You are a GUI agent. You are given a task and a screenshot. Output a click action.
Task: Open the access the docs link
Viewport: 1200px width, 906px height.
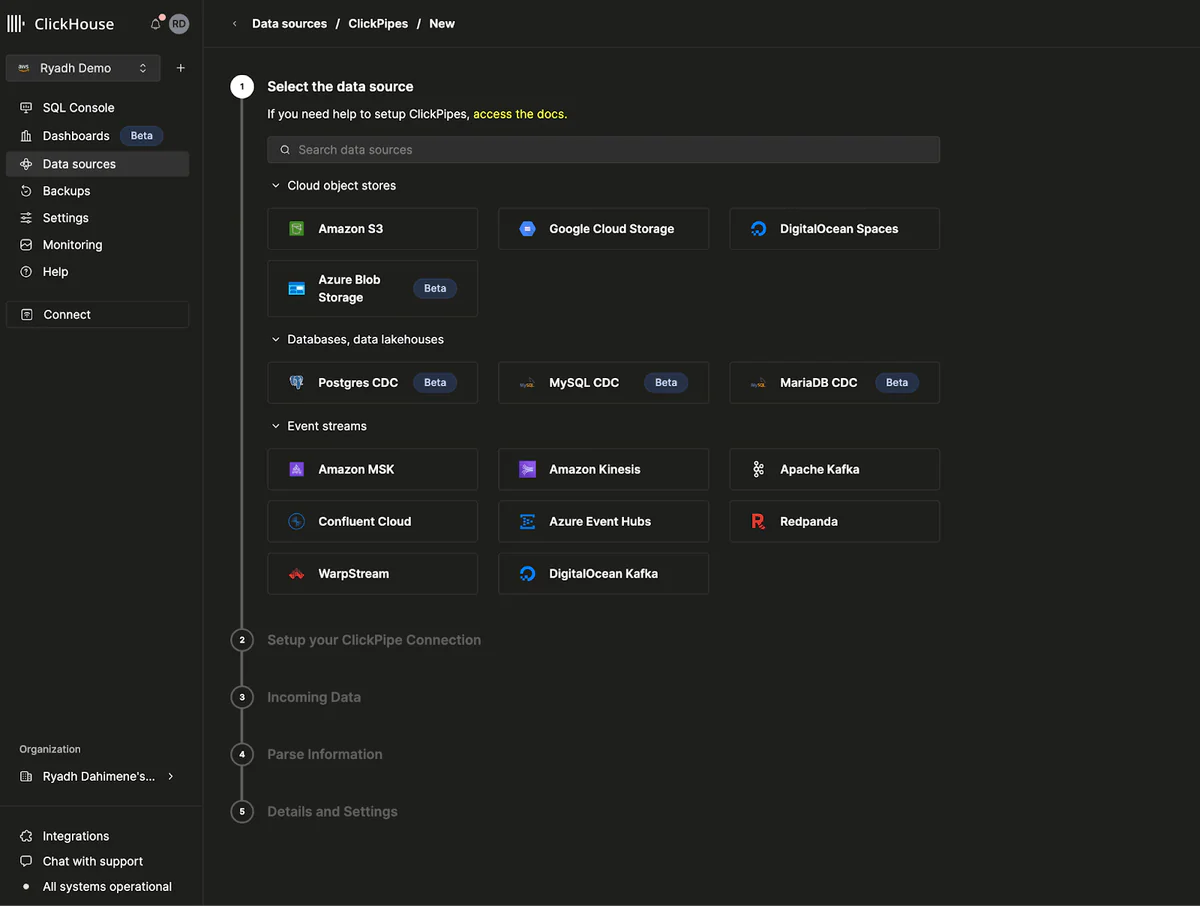pyautogui.click(x=519, y=114)
